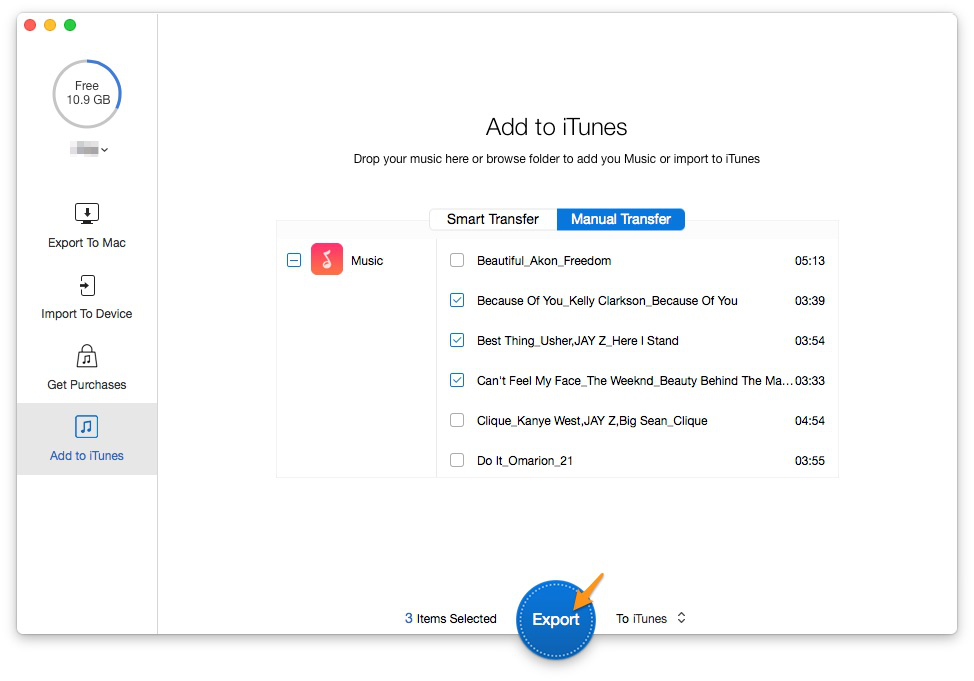Screen dimensions: 974x681
Task: Click the green zoom window button
Action: click(x=70, y=25)
